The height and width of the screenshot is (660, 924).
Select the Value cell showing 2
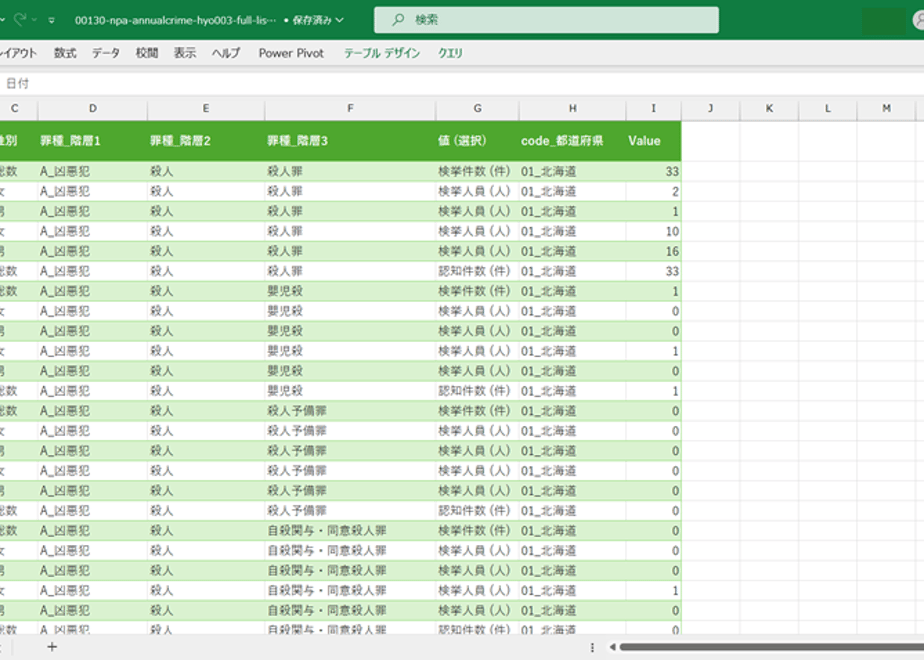653,192
